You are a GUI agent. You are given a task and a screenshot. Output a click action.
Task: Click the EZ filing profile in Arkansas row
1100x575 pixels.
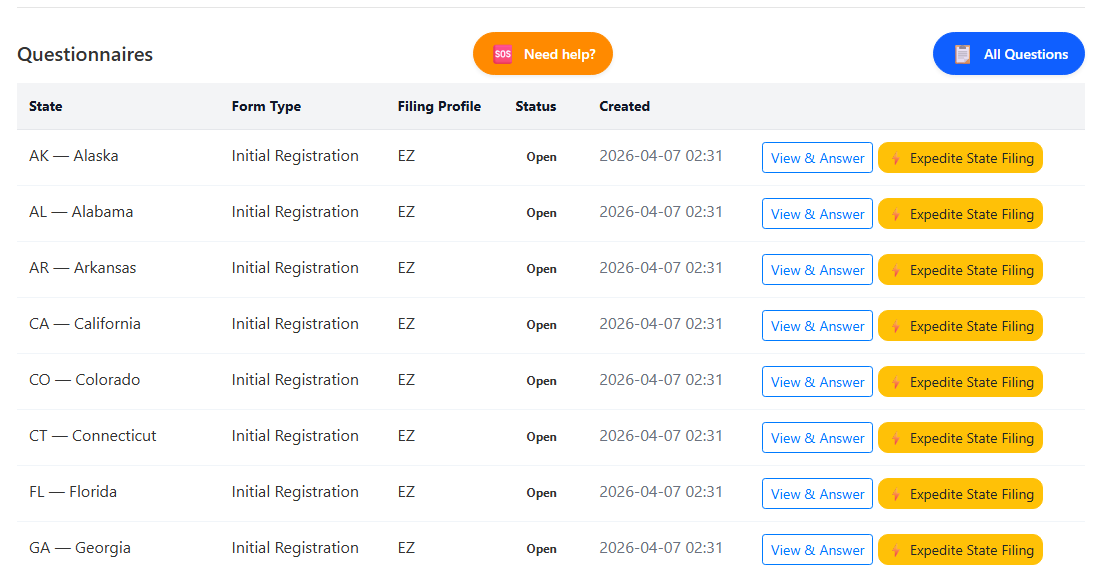tap(406, 268)
